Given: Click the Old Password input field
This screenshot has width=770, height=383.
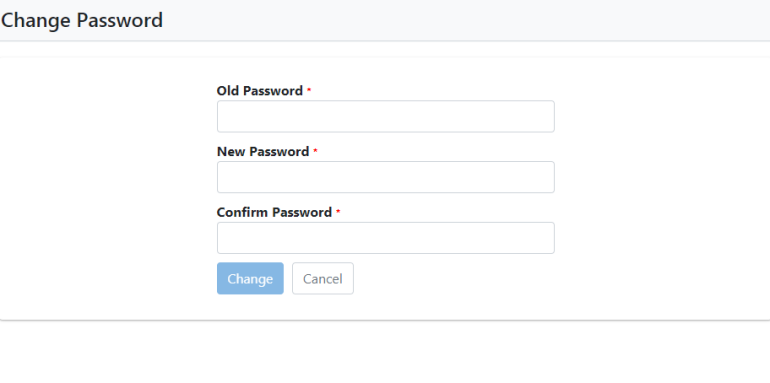Looking at the screenshot, I should 385,116.
